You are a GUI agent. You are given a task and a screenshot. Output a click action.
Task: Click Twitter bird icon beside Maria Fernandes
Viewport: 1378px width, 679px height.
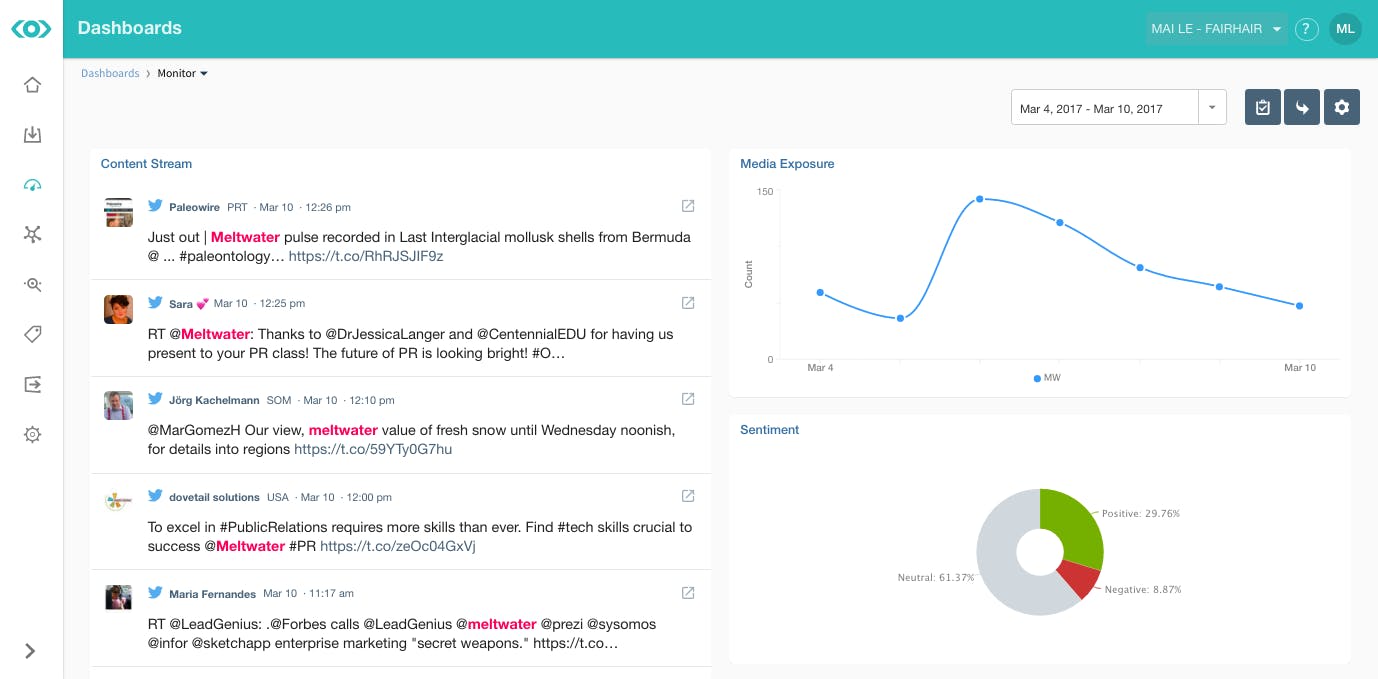(x=155, y=592)
